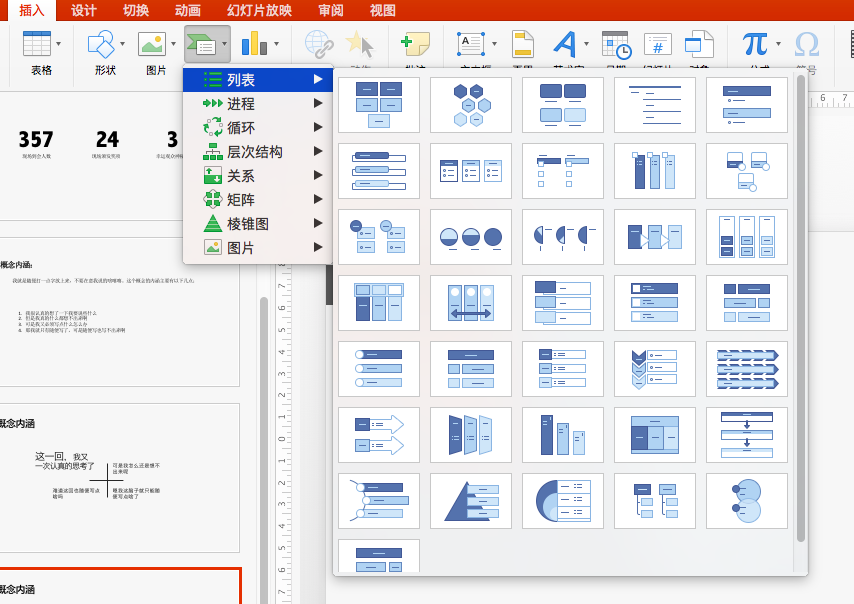Click the chart icon in the ribbon
854x604 pixels.
[254, 44]
